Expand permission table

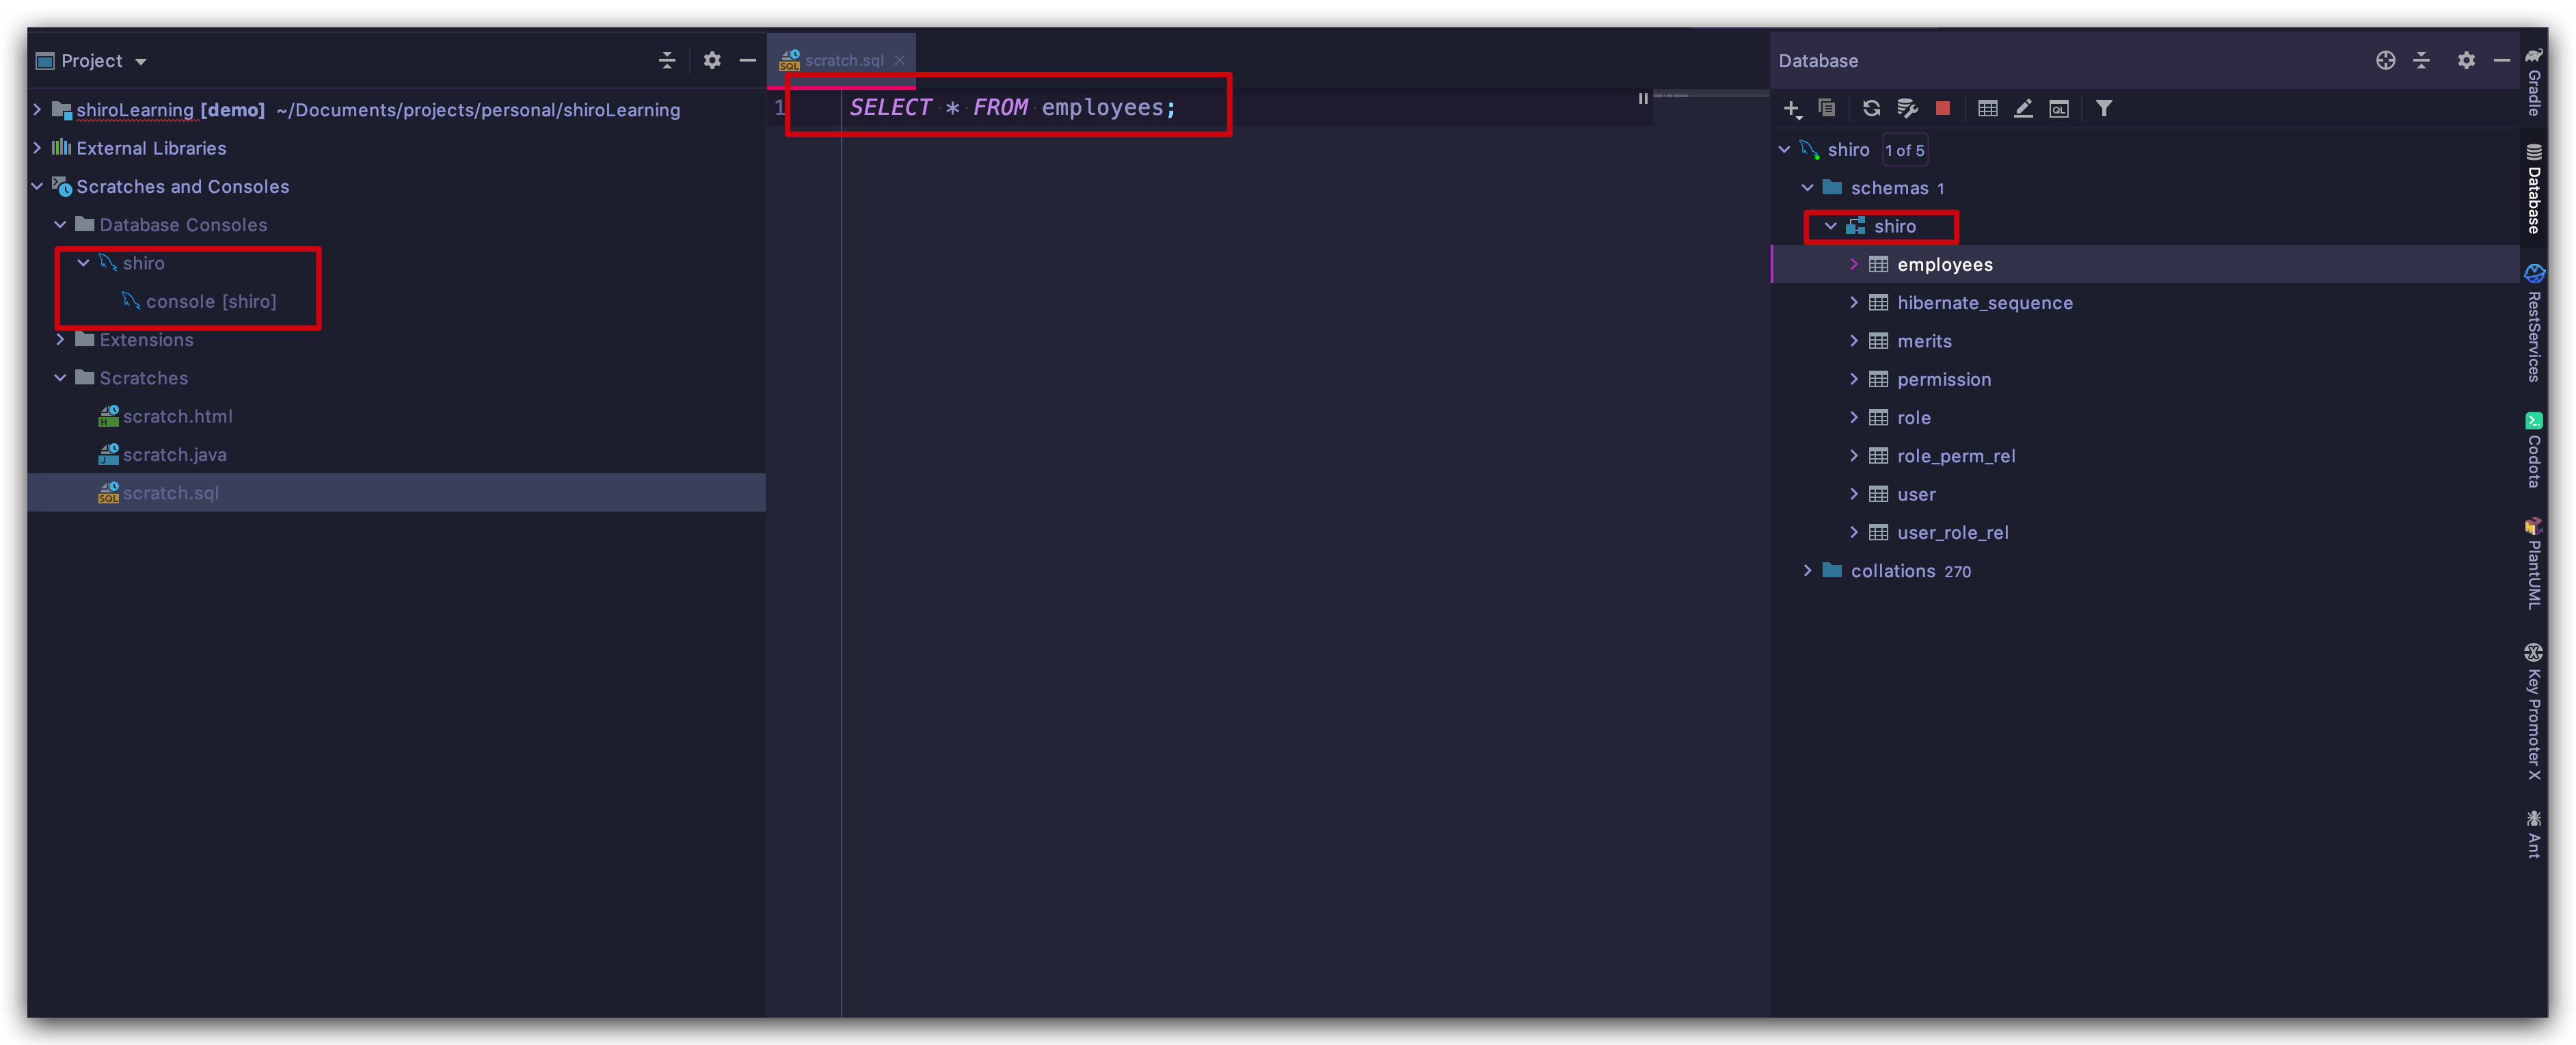tap(1854, 379)
